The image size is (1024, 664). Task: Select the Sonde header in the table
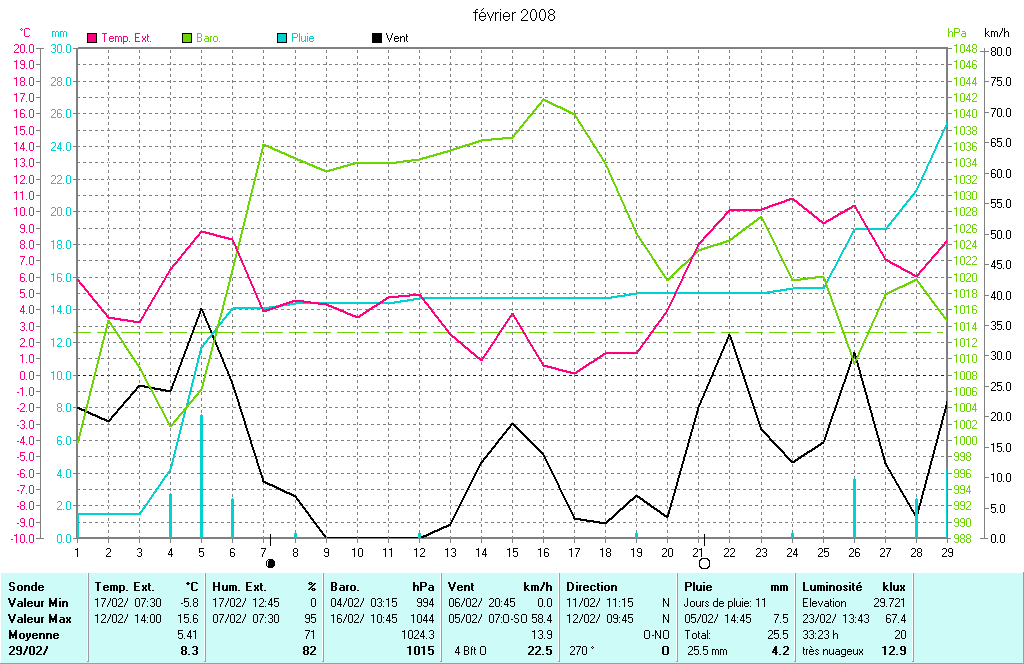(x=25, y=587)
